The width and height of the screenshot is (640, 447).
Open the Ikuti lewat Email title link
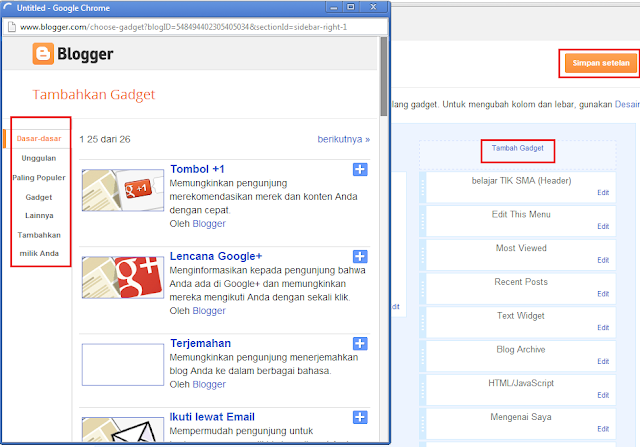point(212,417)
